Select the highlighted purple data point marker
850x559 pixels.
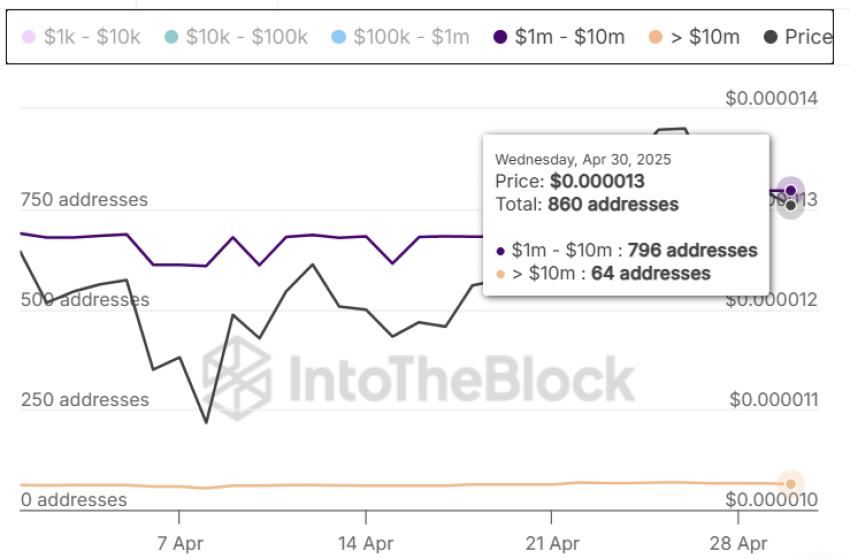[x=790, y=190]
